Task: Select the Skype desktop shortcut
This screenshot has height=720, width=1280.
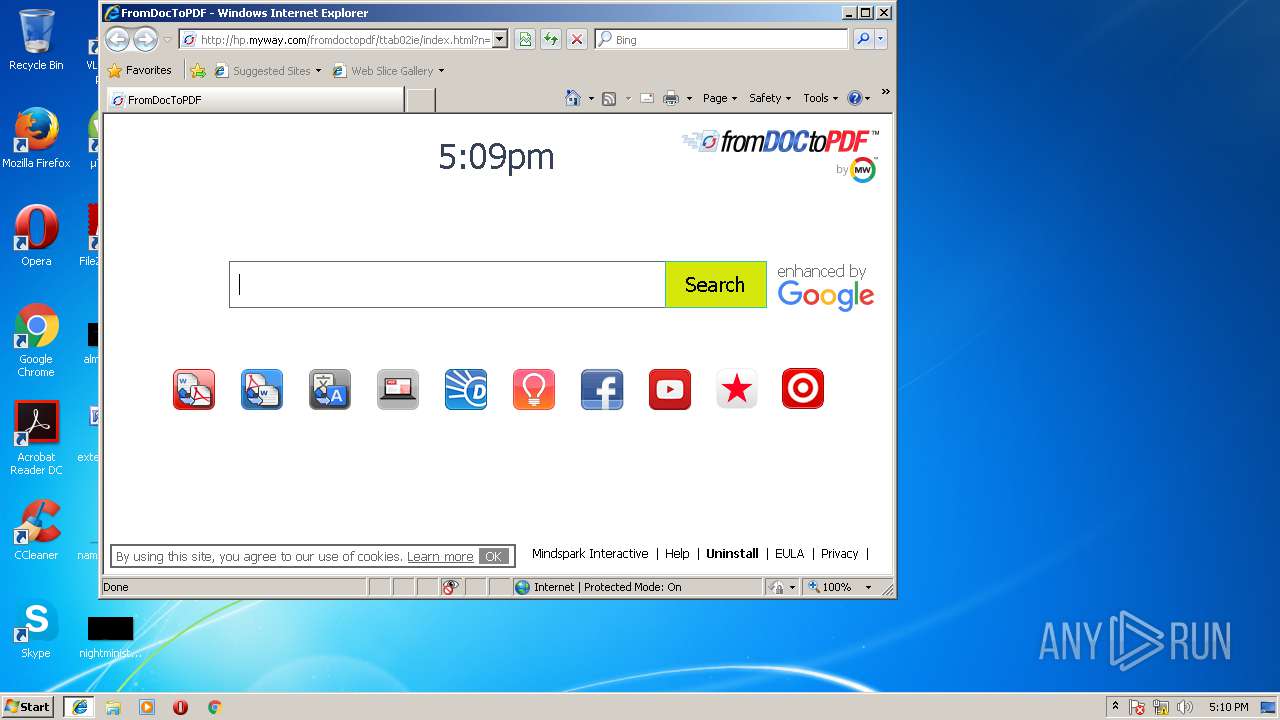Action: click(36, 628)
